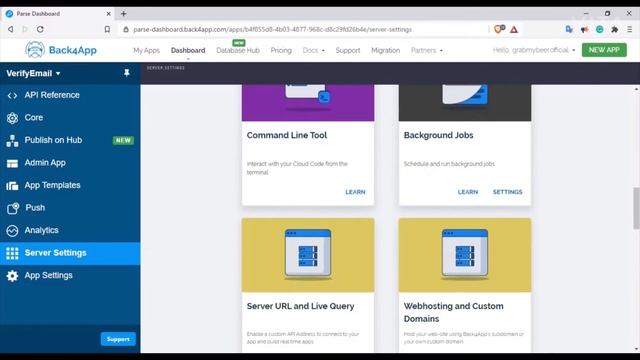Image resolution: width=640 pixels, height=360 pixels.
Task: Open the browser hamburger menu
Action: [630, 29]
